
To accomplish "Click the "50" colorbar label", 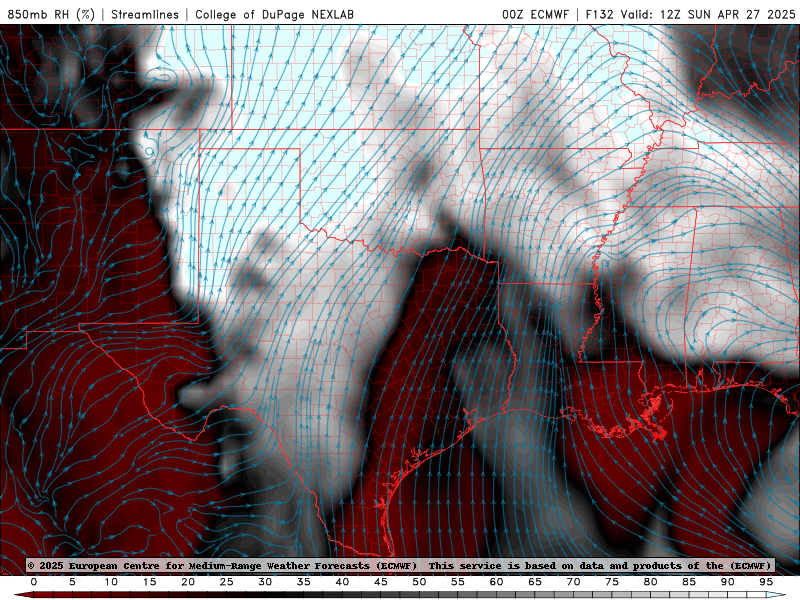I will (x=419, y=582).
